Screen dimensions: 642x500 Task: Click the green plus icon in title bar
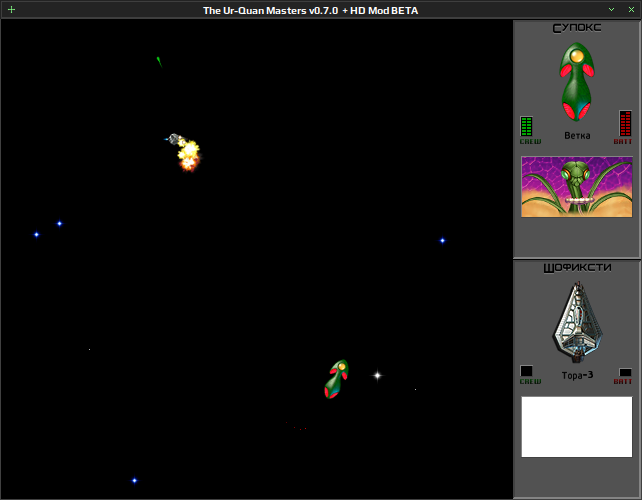tap(11, 9)
